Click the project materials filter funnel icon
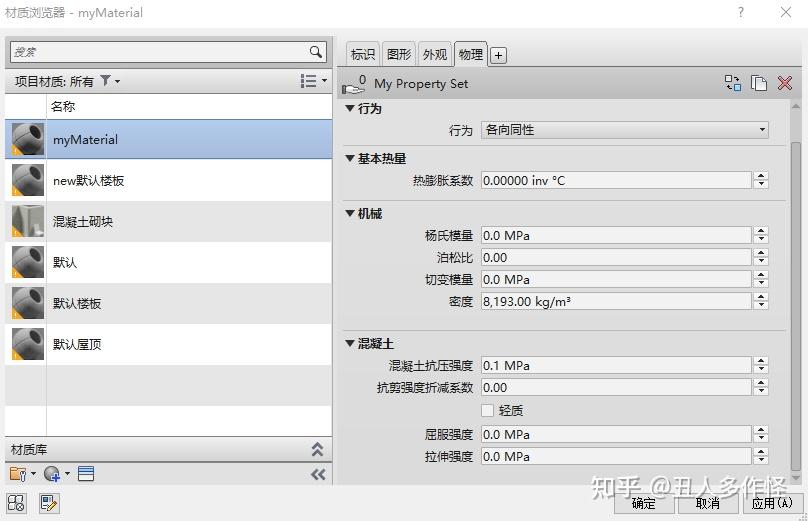808x521 pixels. click(x=105, y=80)
